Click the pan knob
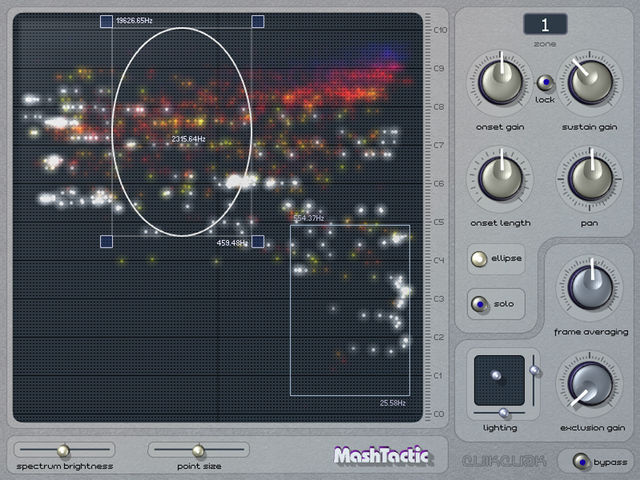Image resolution: width=640 pixels, height=480 pixels. [590, 178]
